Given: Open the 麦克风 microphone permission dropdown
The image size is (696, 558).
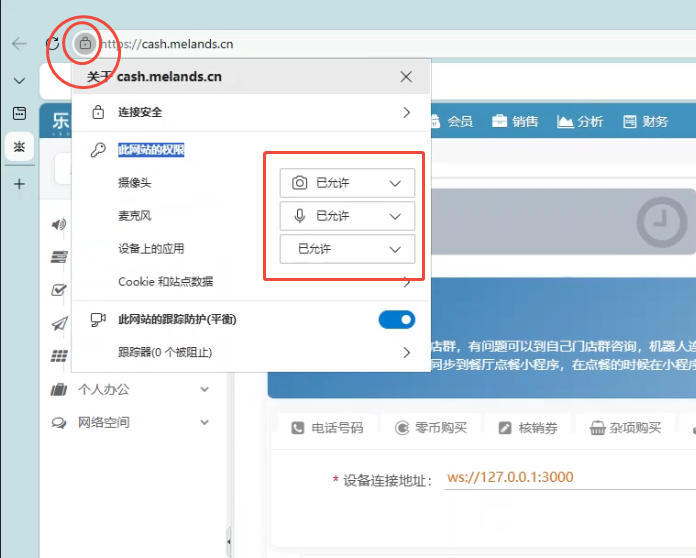Looking at the screenshot, I should tap(347, 216).
